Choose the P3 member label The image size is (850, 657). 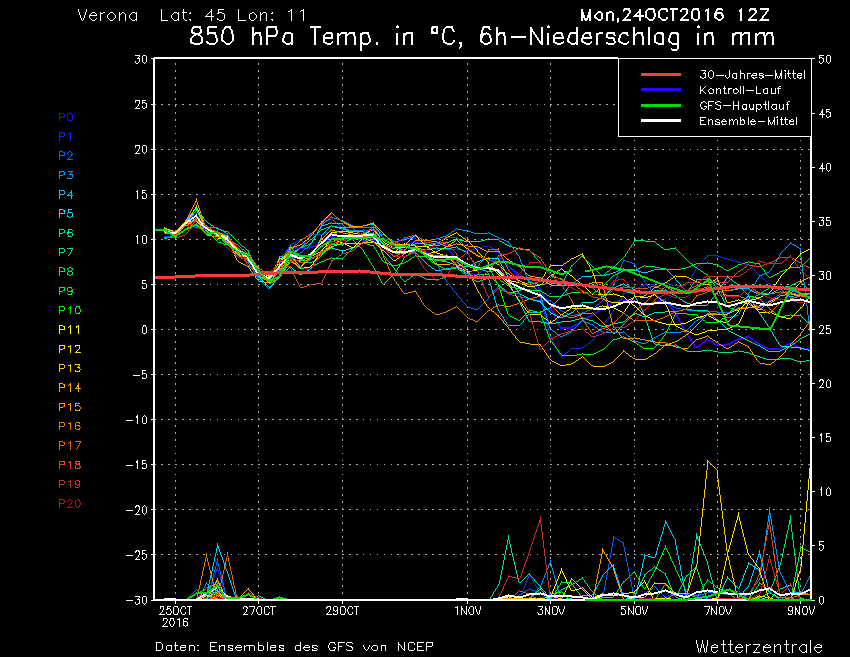point(66,175)
